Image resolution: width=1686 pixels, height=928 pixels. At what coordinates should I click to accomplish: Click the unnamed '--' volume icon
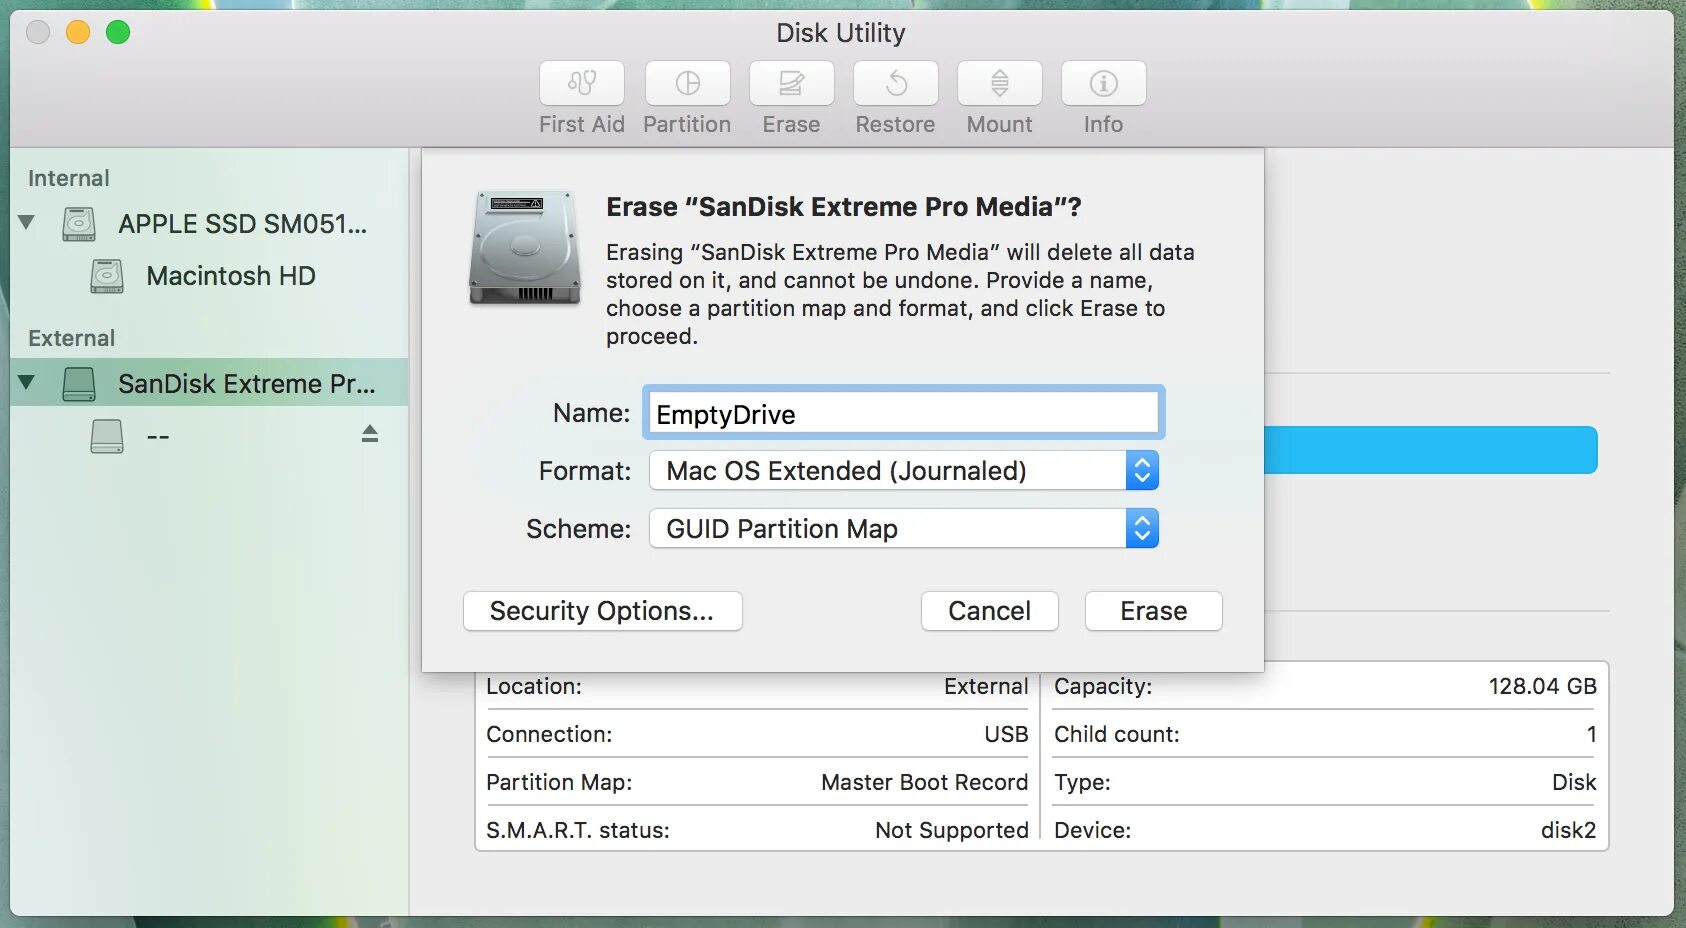[107, 436]
